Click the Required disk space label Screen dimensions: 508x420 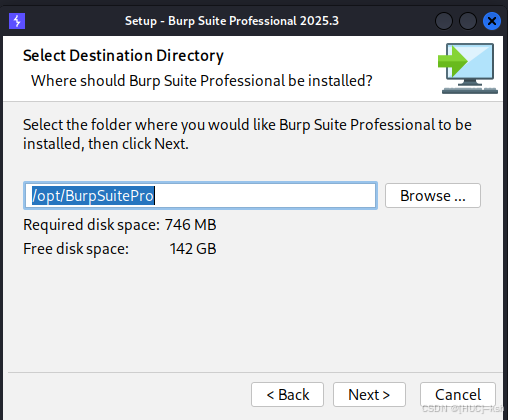tap(91, 225)
